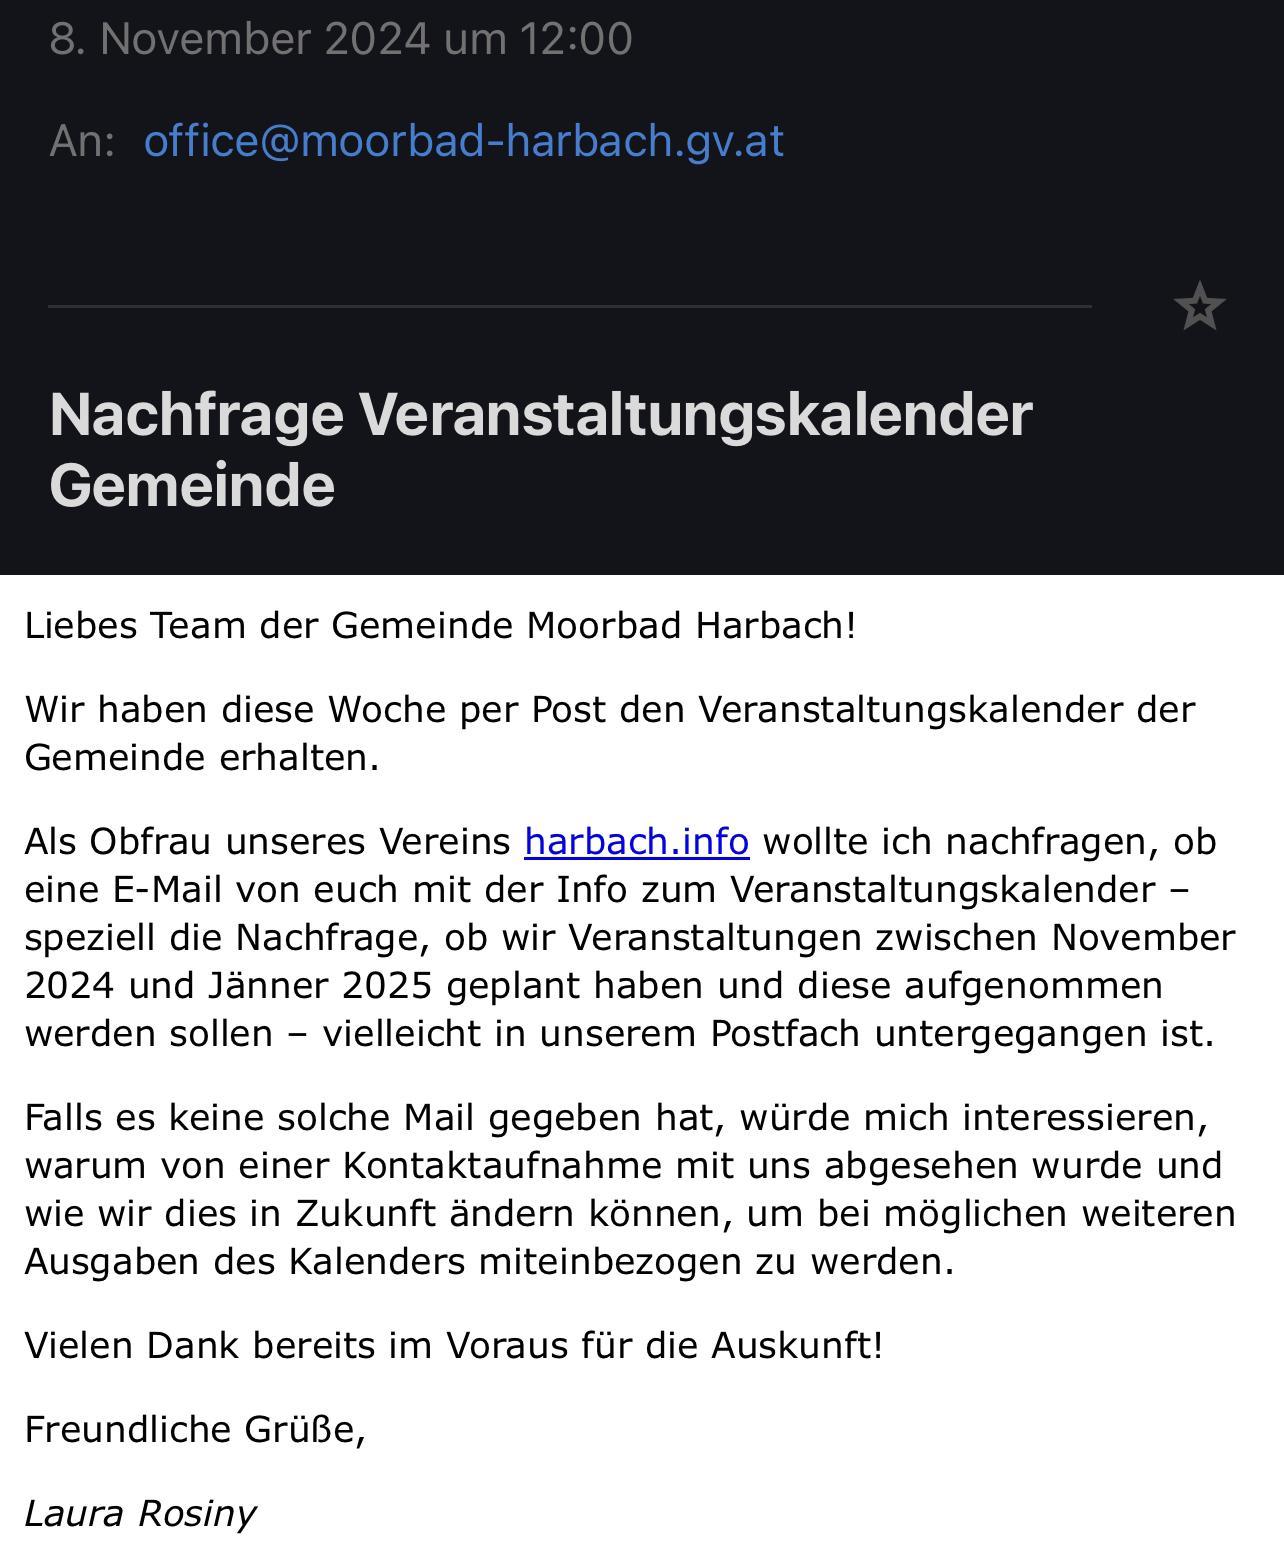Tap subject 'Nachfrage Veranstaltungskalender Gemeinde'
The width and height of the screenshot is (1284, 1551).
pos(541,449)
